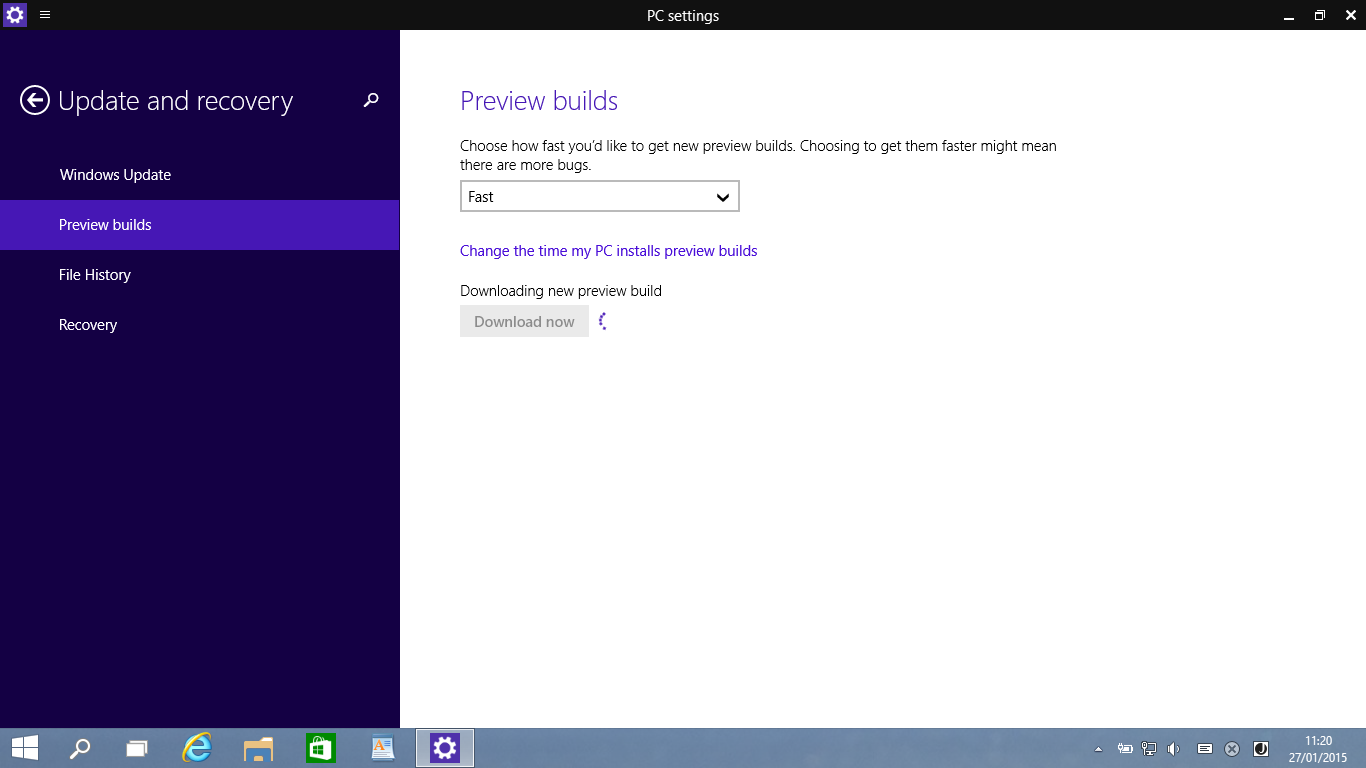The width and height of the screenshot is (1366, 768).
Task: Show hidden system tray icons arrow
Action: pyautogui.click(x=1099, y=749)
